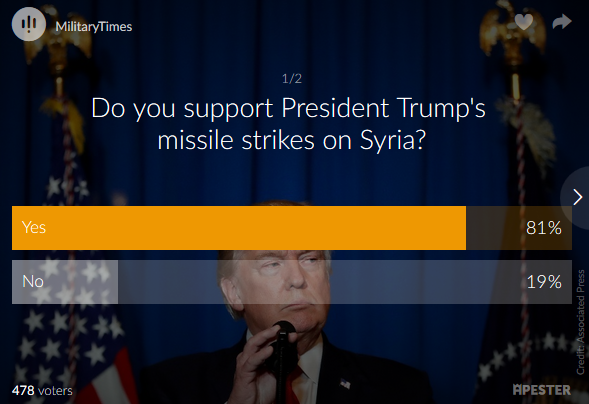
Task: Click the orange filled Yes progress bar
Action: tap(239, 228)
